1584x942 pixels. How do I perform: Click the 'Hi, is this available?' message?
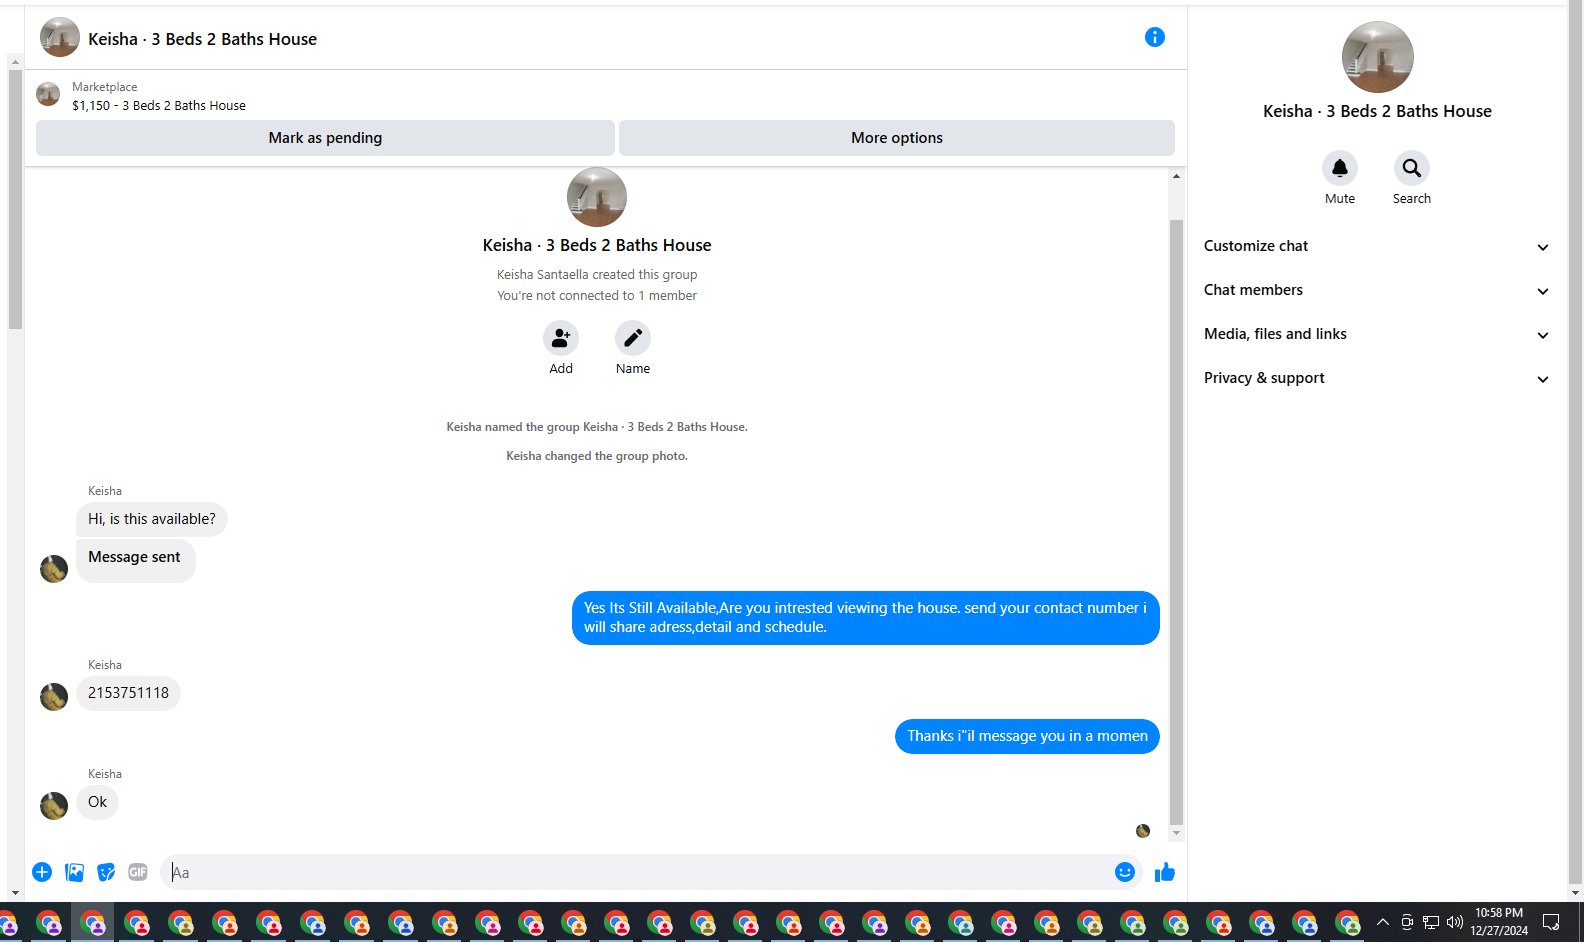152,519
